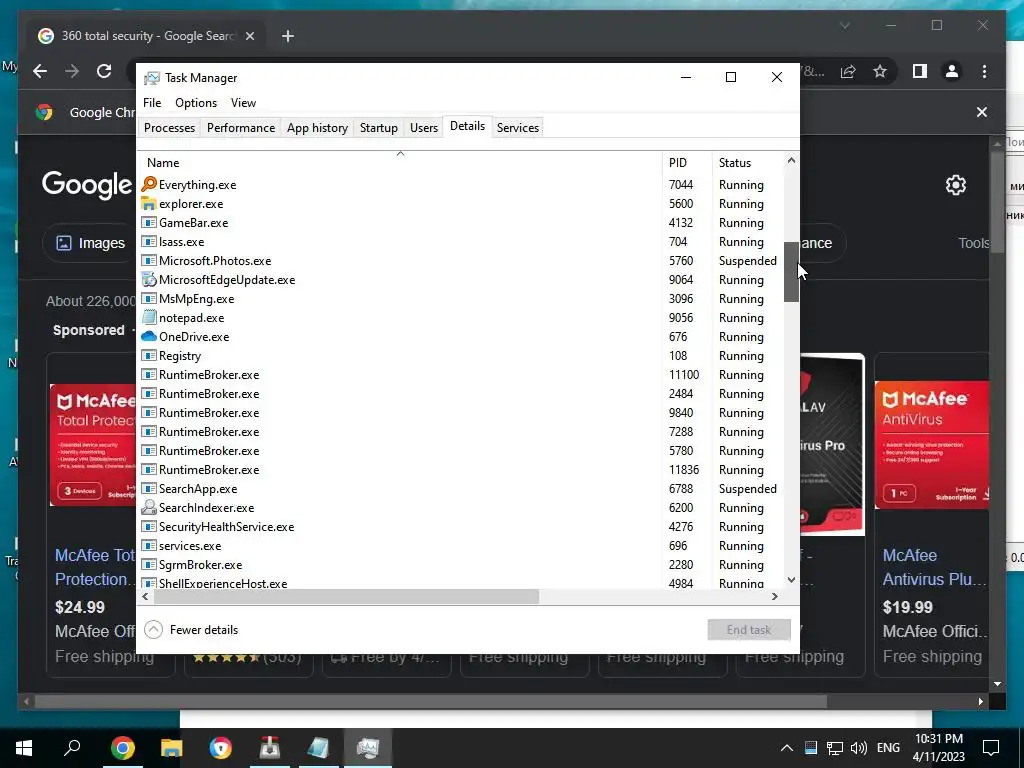The height and width of the screenshot is (768, 1024).
Task: Sort processes by Name column header
Action: pos(400,163)
